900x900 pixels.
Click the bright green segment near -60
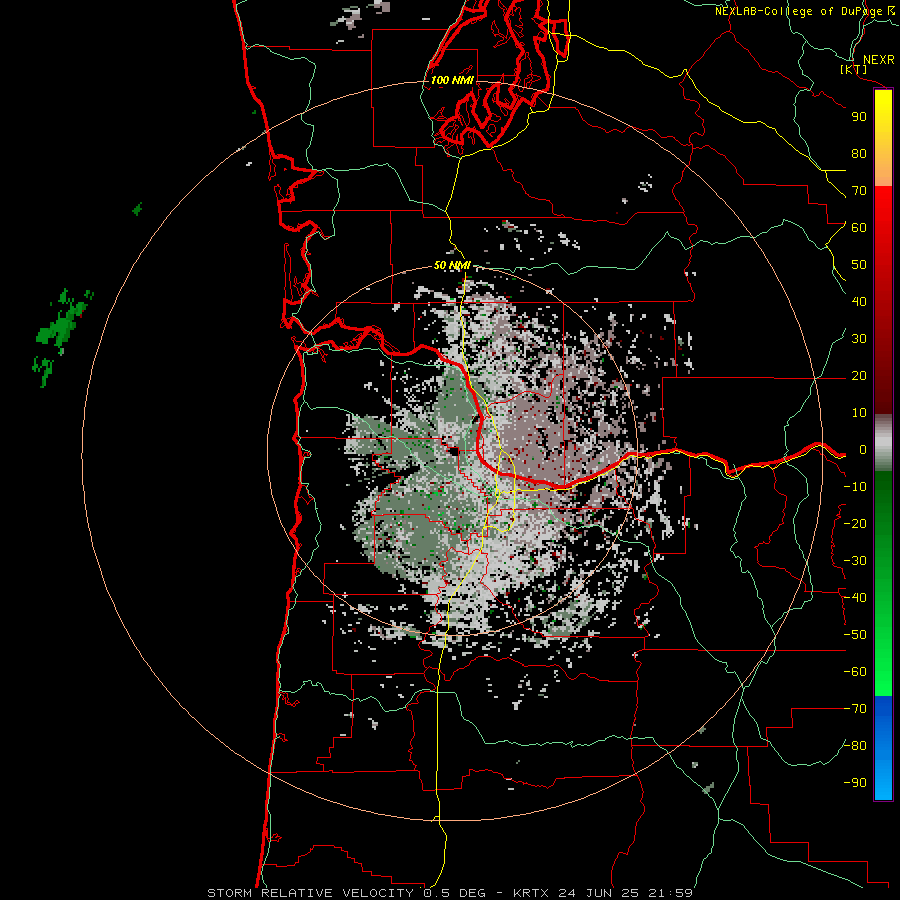[883, 672]
